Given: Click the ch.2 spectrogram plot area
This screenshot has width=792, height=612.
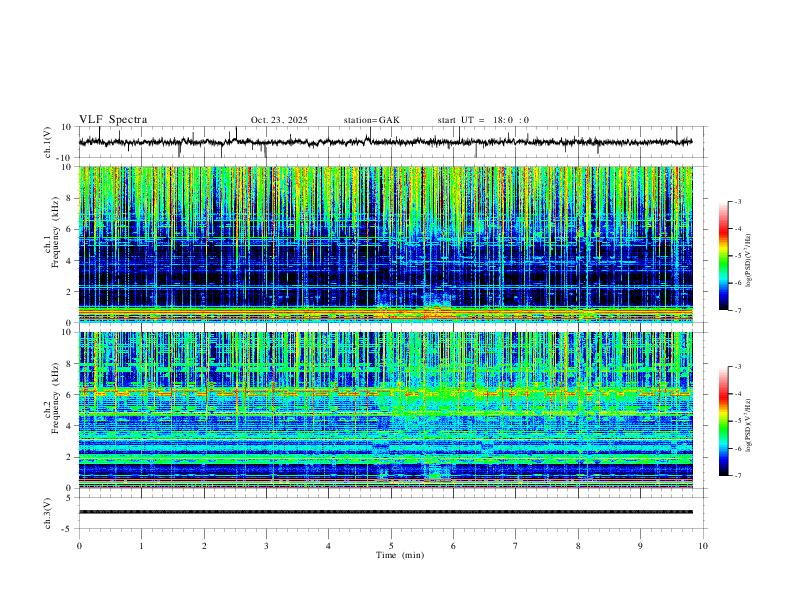Looking at the screenshot, I should (385, 410).
